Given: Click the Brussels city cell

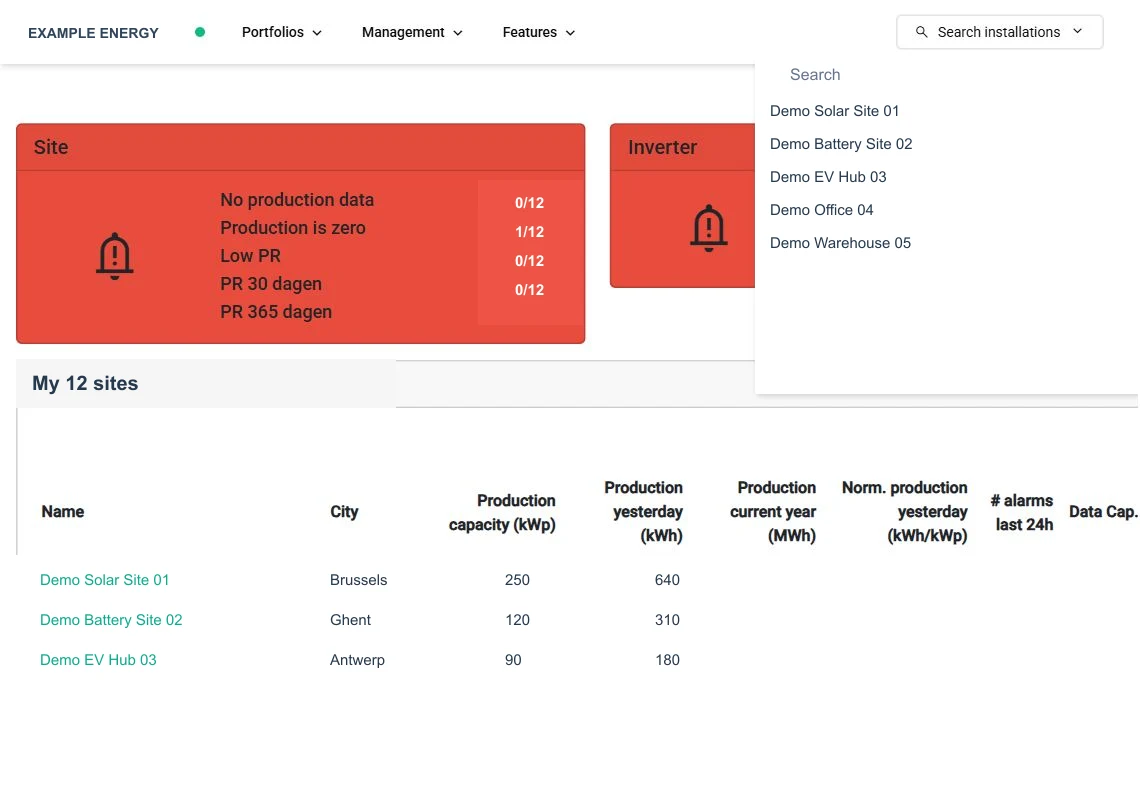Looking at the screenshot, I should click(358, 580).
